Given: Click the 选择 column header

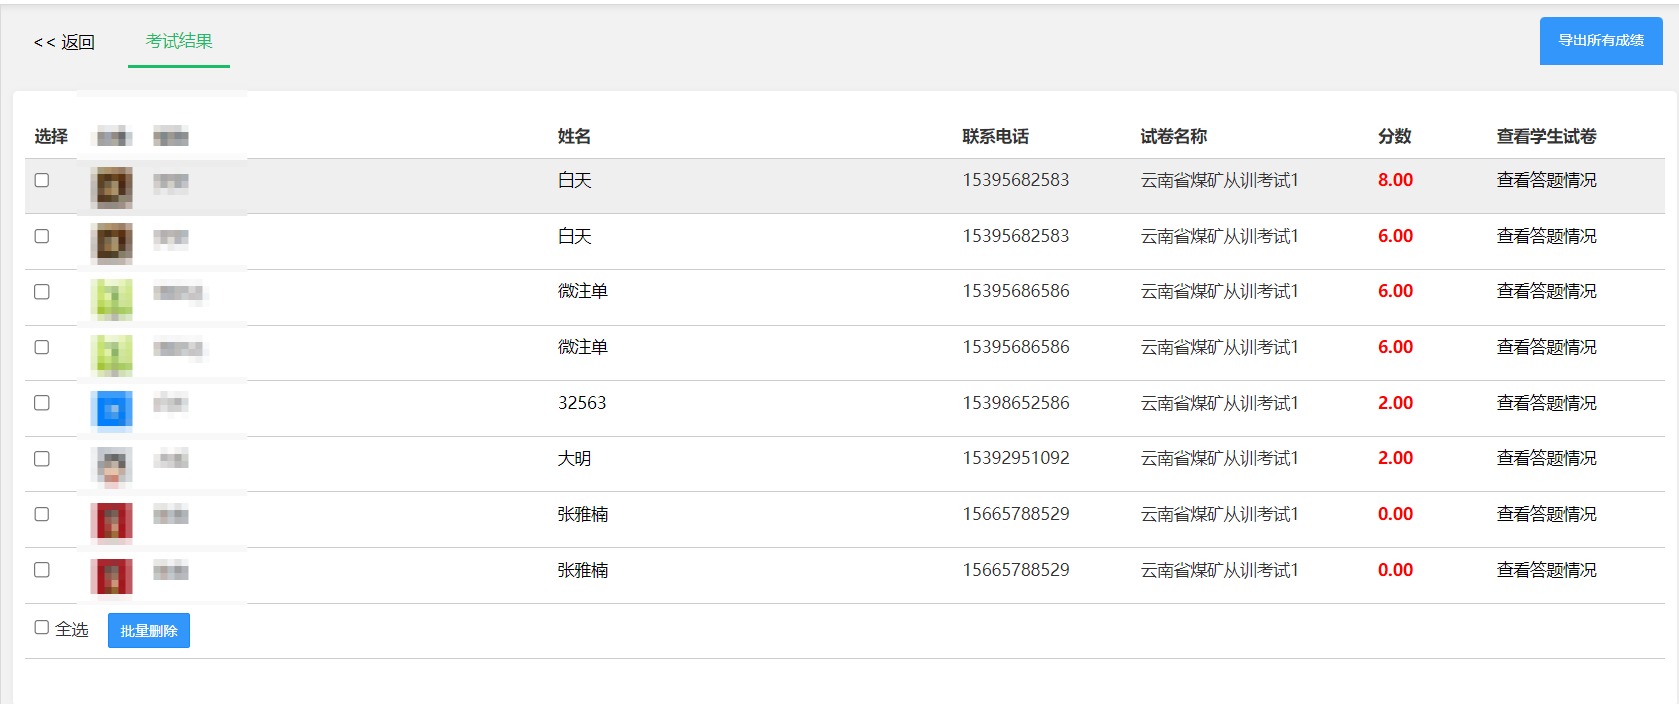Looking at the screenshot, I should click(x=51, y=136).
